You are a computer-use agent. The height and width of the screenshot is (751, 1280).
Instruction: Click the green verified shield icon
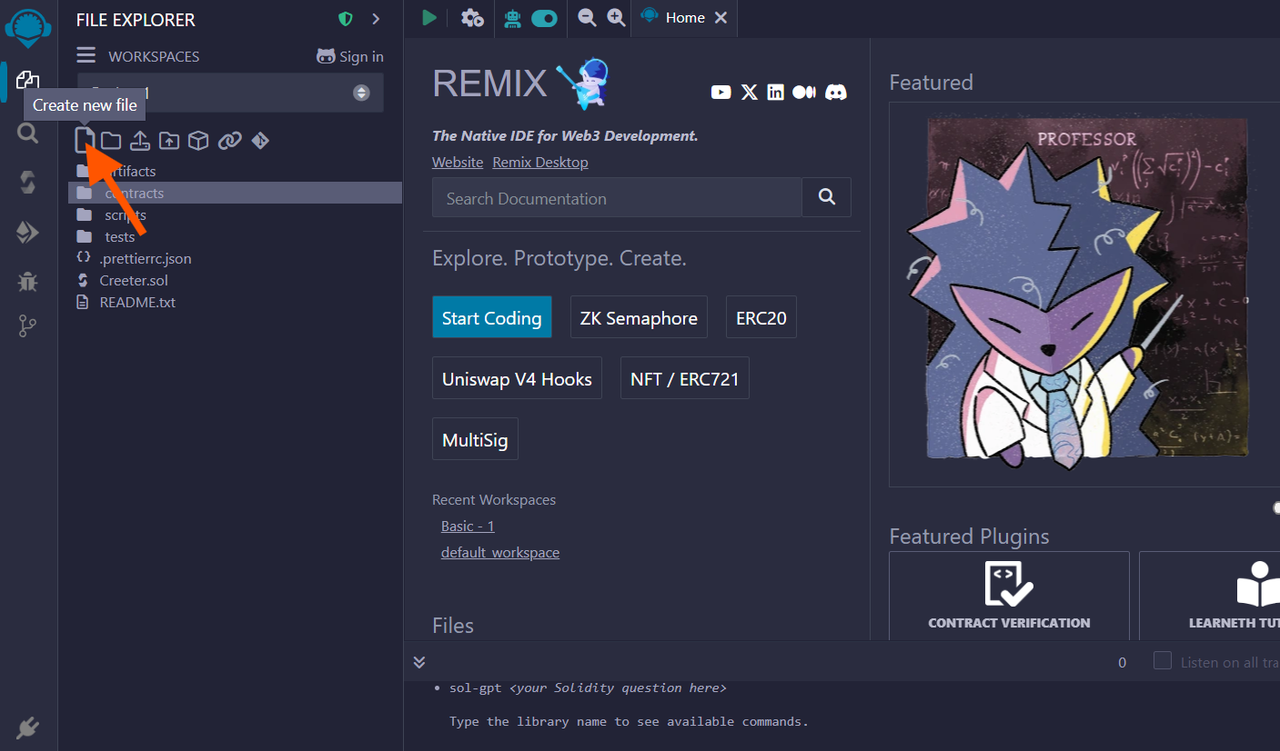(346, 19)
